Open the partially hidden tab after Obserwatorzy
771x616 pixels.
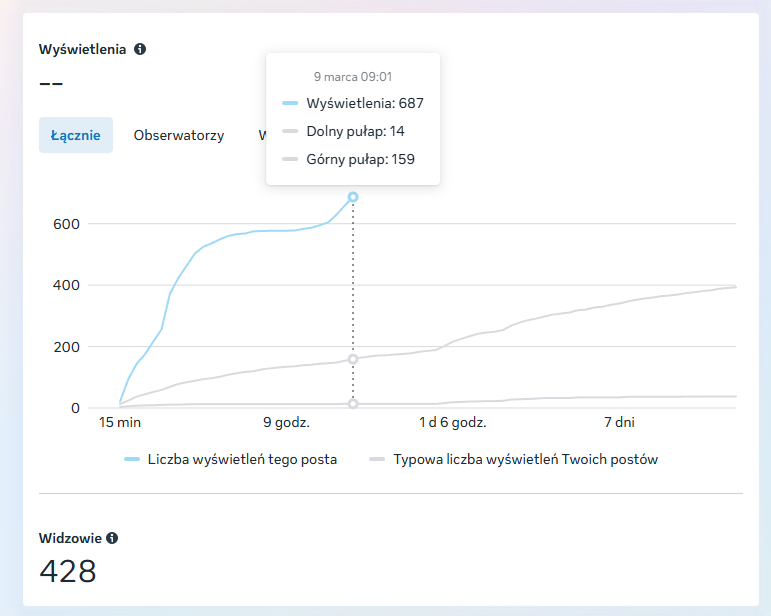[x=261, y=135]
